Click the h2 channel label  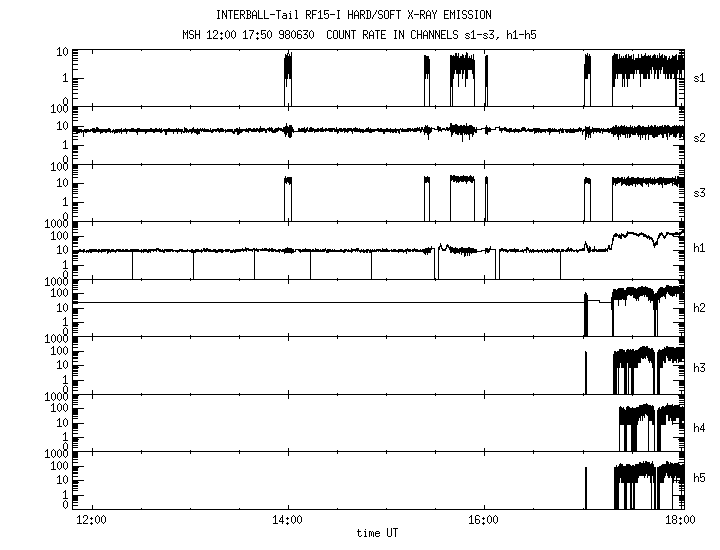pos(699,308)
